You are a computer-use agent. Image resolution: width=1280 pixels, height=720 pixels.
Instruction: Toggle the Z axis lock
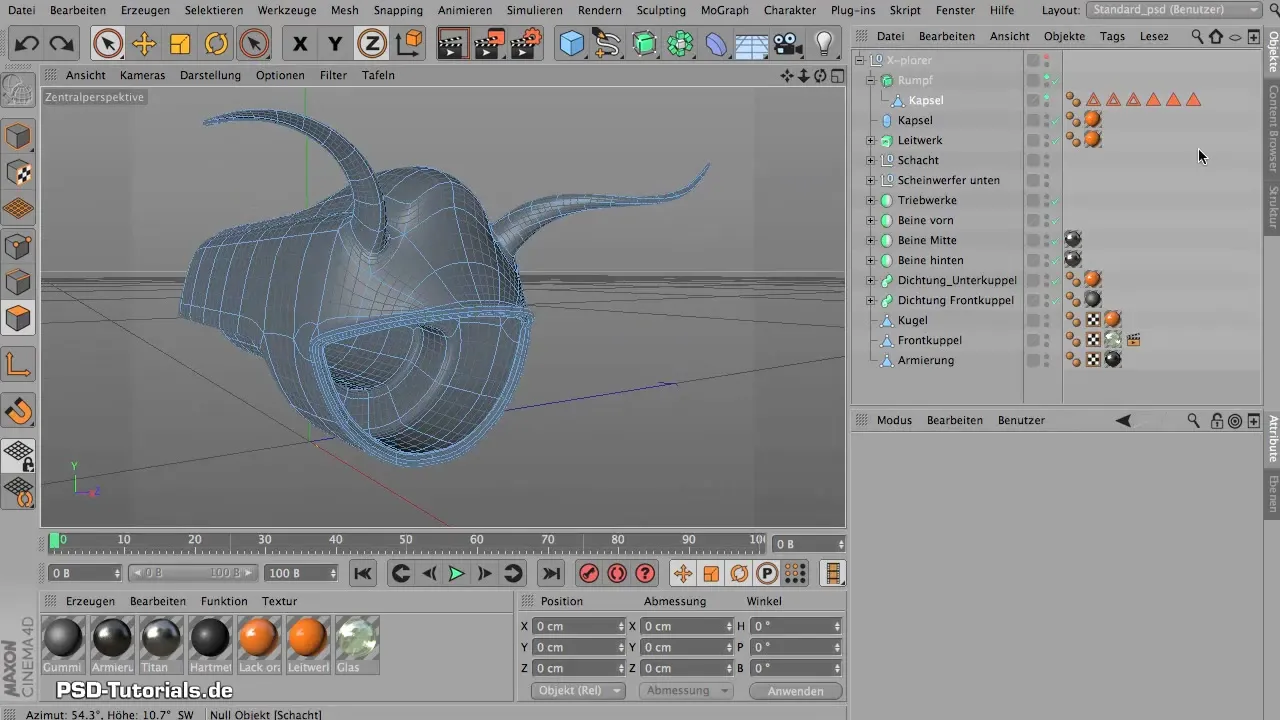(x=372, y=44)
